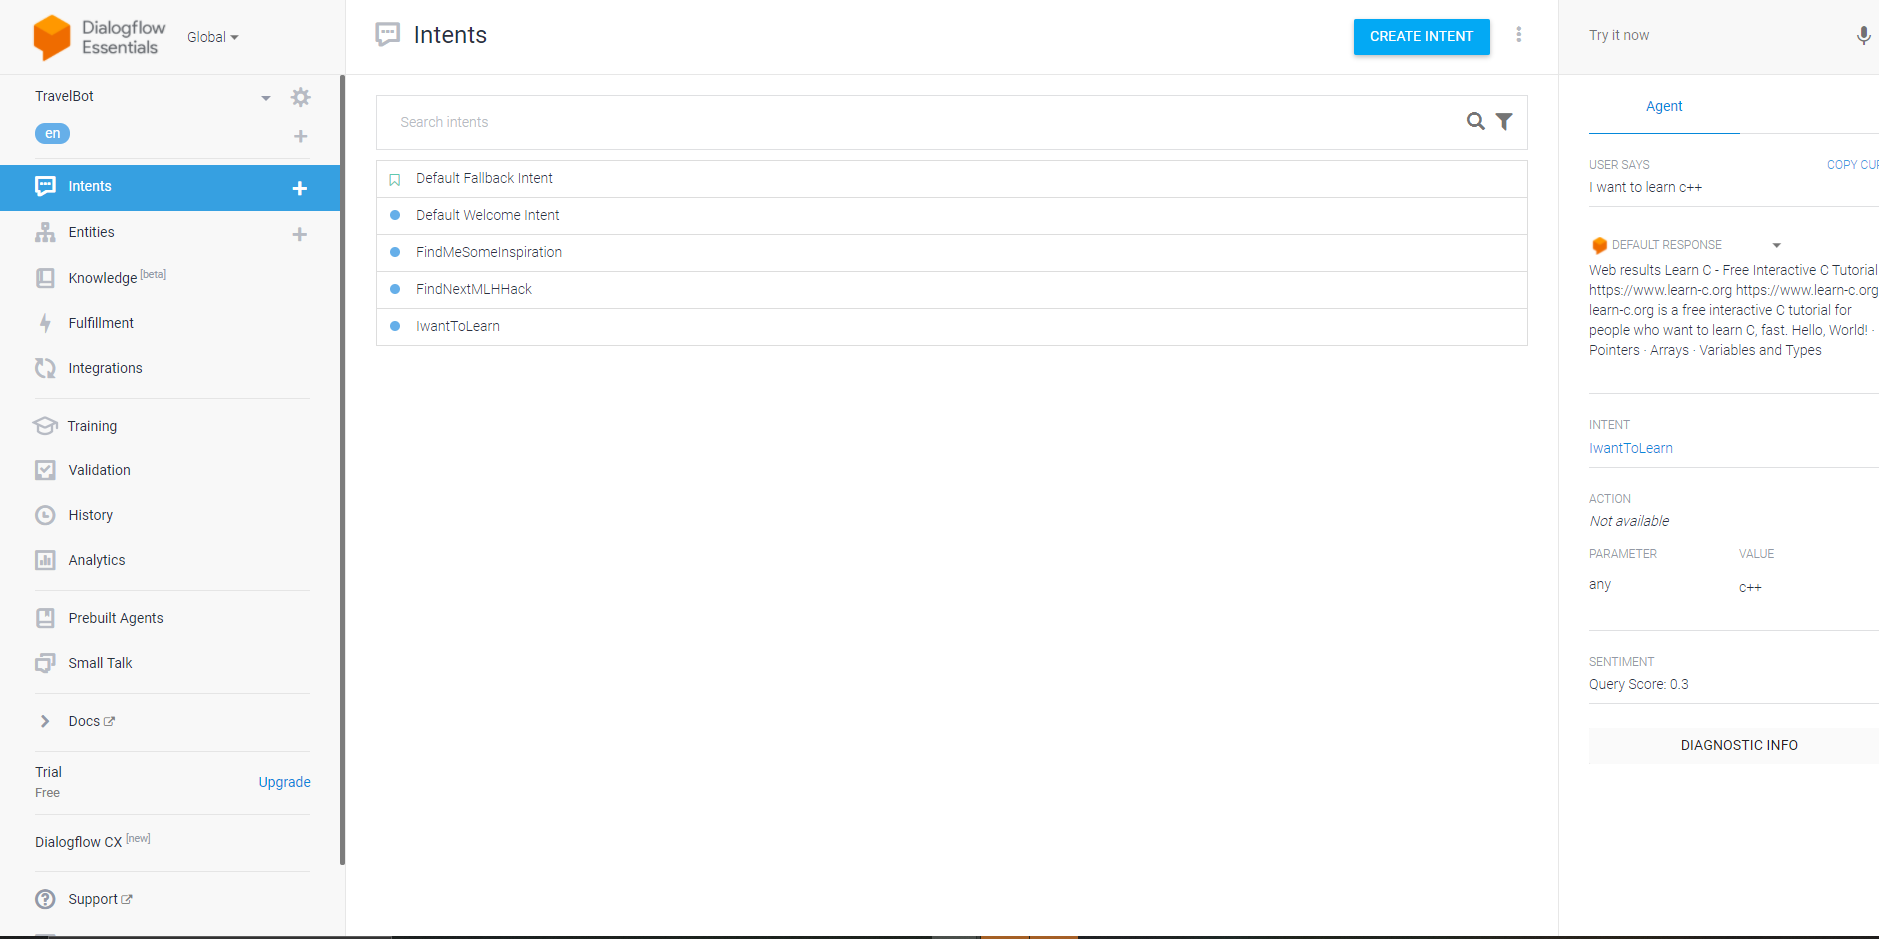Click the History clock icon
Image resolution: width=1879 pixels, height=939 pixels.
pos(45,515)
